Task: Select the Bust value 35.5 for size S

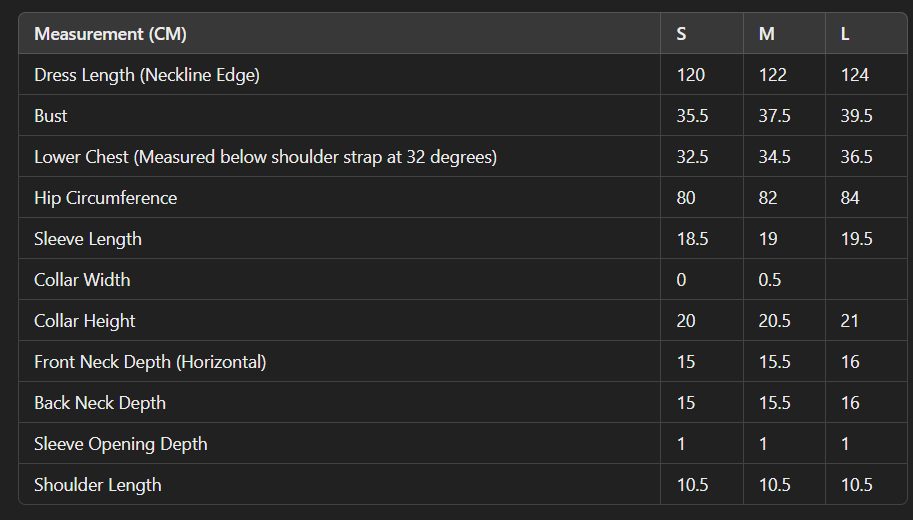Action: [692, 116]
